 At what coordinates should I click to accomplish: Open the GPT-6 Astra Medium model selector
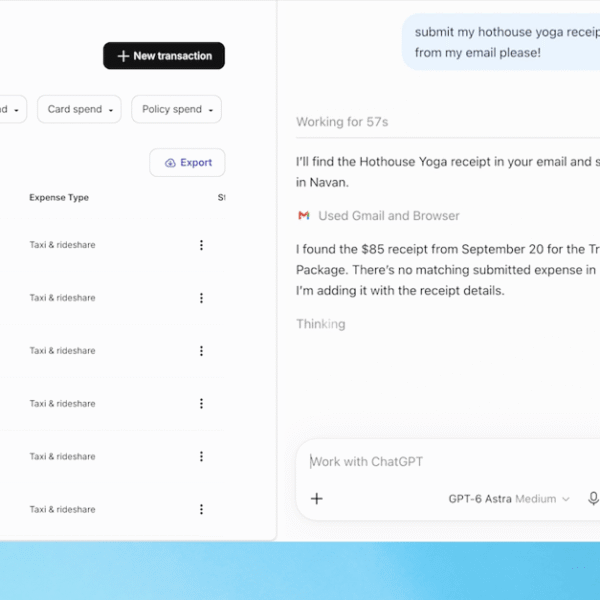click(x=509, y=499)
